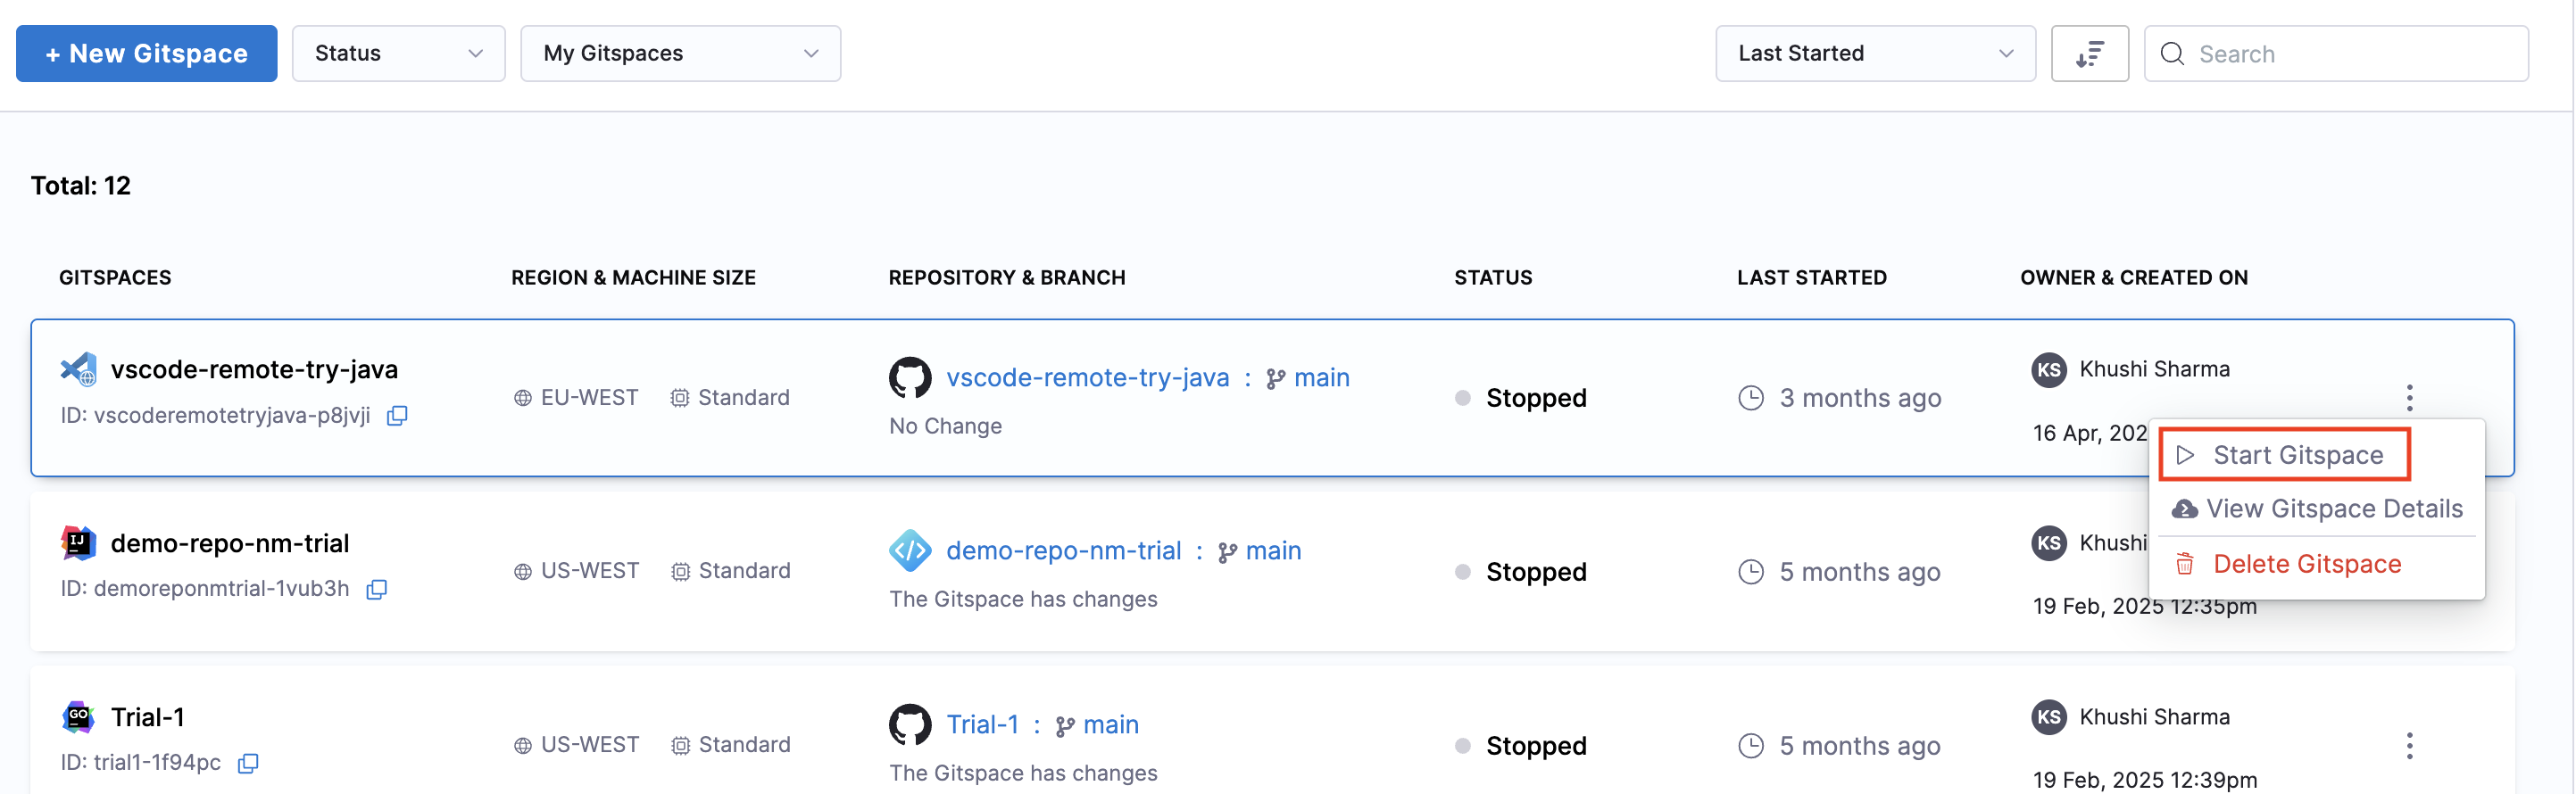
Task: Copy the Trial-1 Gitspace ID
Action: click(248, 763)
